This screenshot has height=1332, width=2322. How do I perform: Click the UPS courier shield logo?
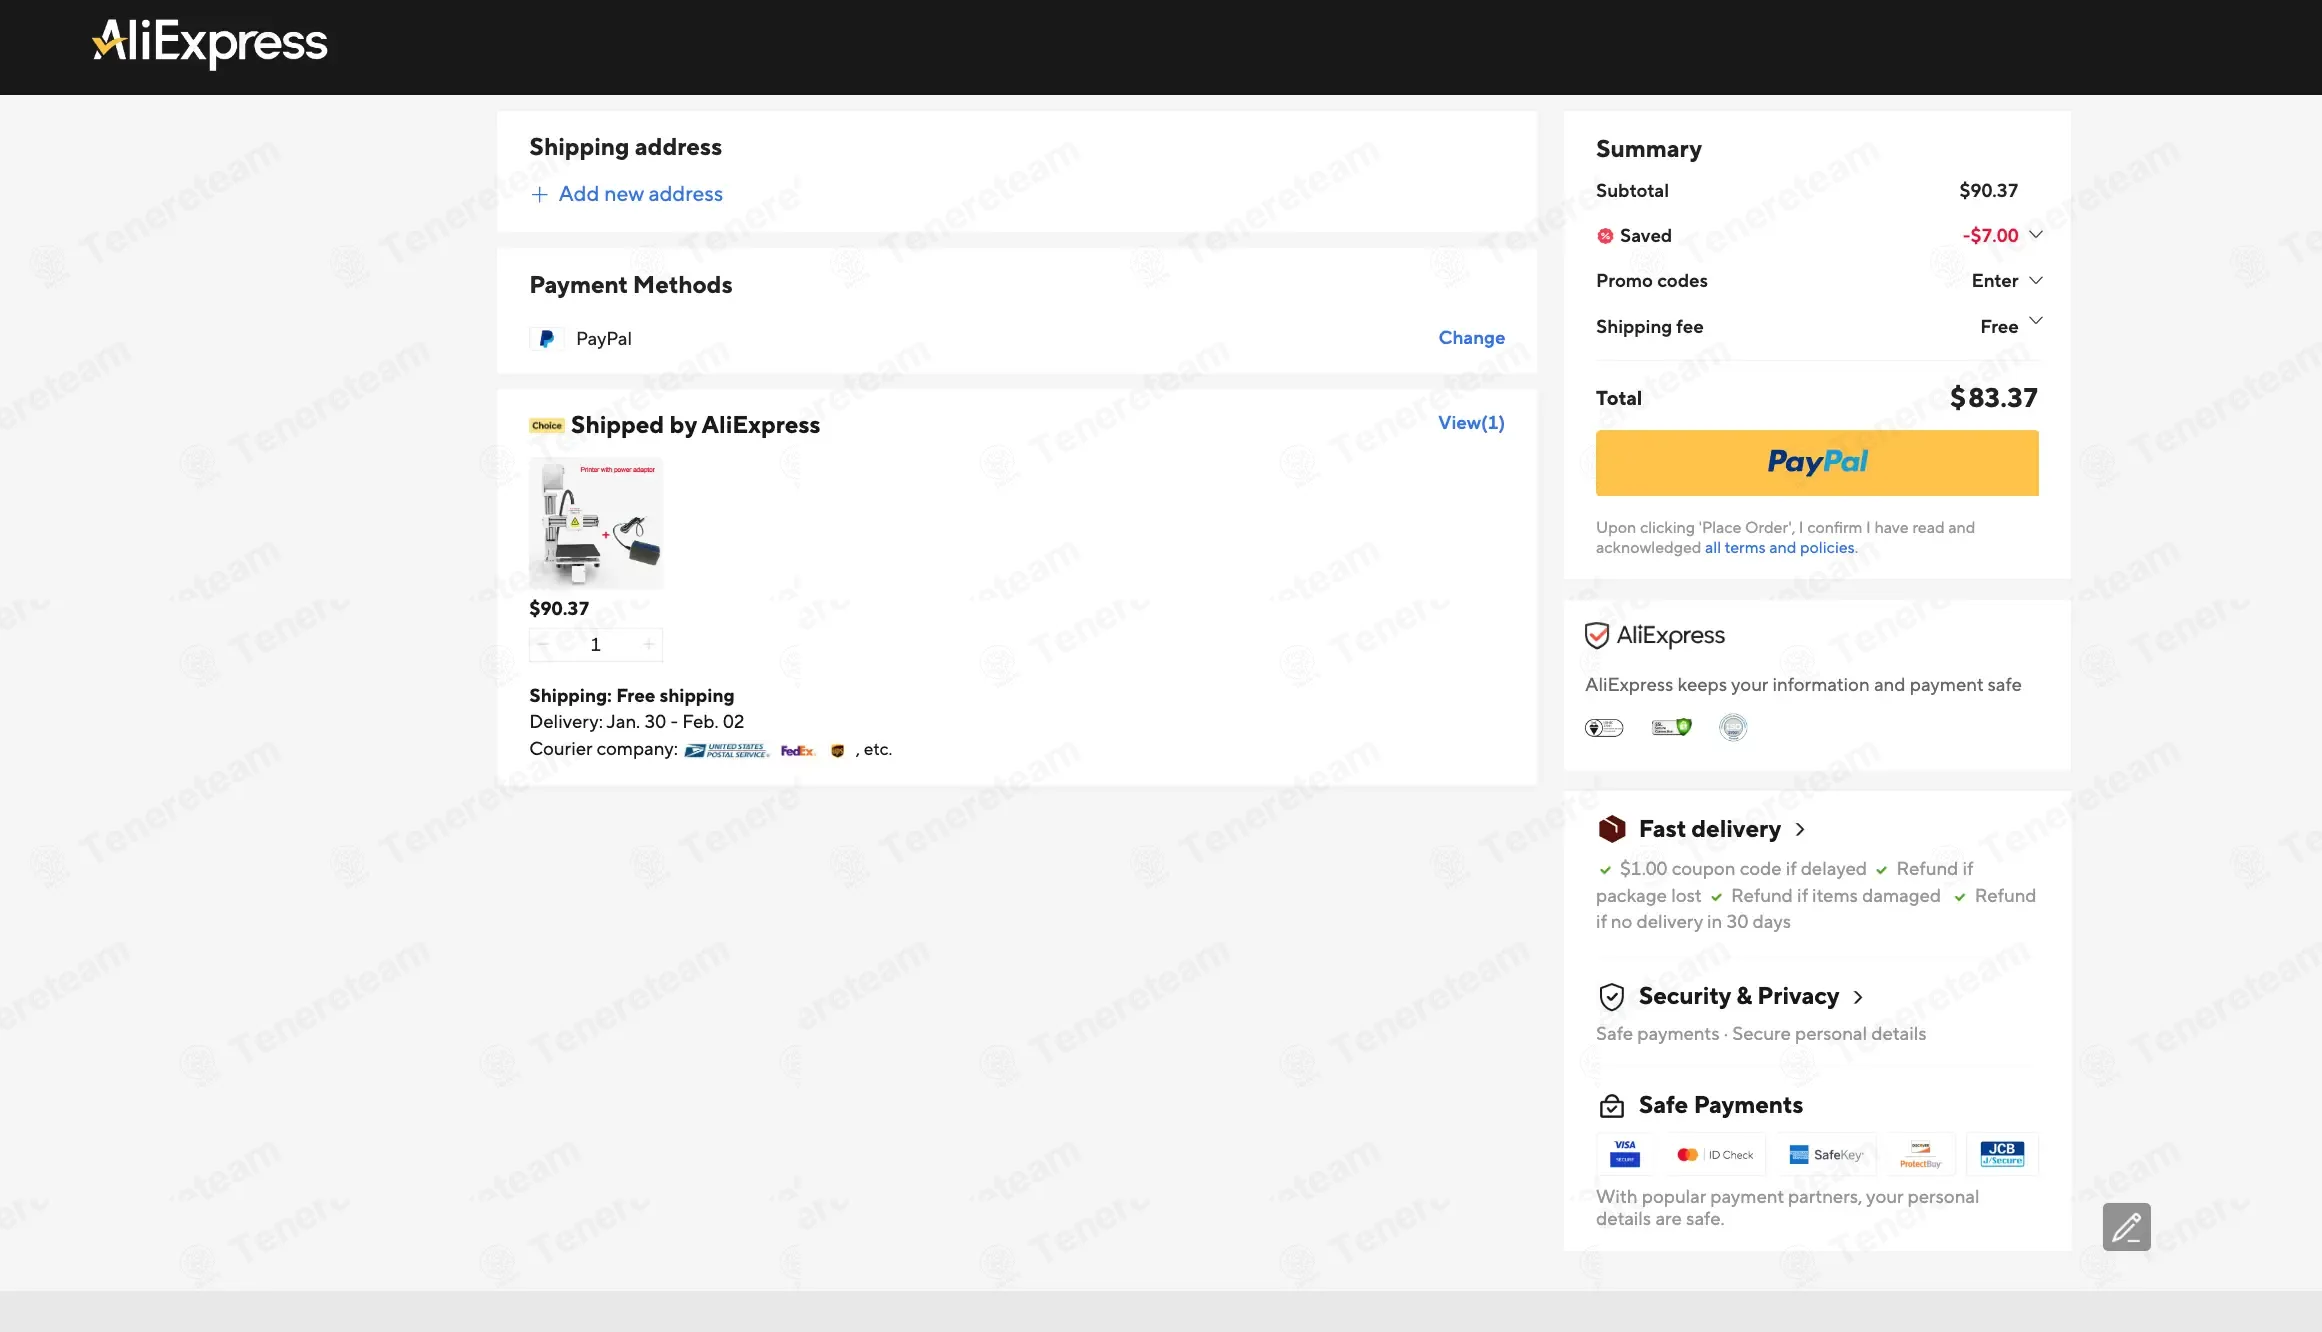coord(838,751)
